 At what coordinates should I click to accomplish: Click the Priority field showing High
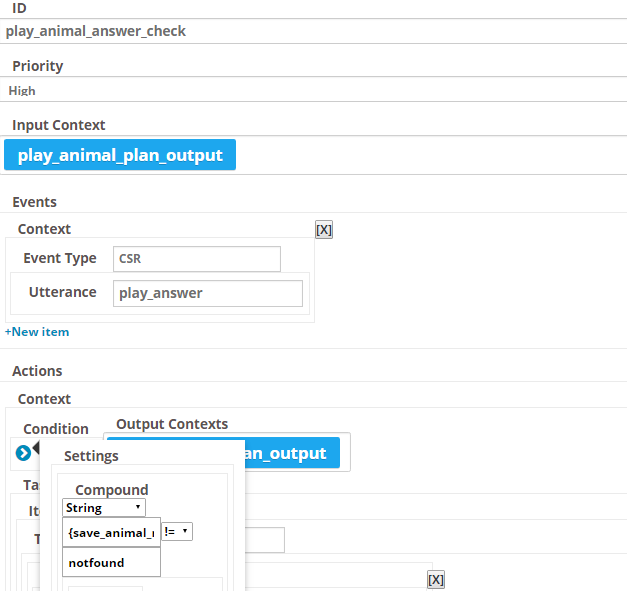314,90
